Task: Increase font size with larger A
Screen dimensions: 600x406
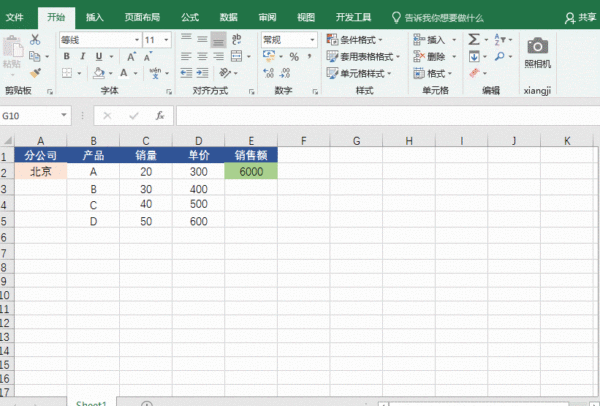Action: pyautogui.click(x=131, y=57)
